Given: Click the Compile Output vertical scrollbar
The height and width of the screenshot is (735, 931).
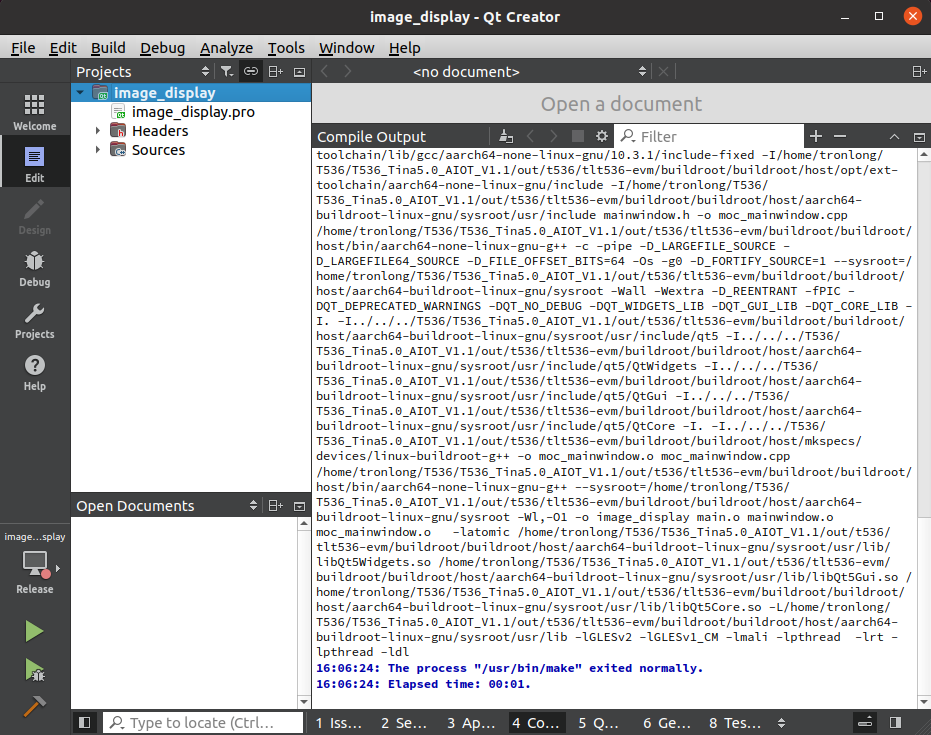Looking at the screenshot, I should (x=923, y=427).
